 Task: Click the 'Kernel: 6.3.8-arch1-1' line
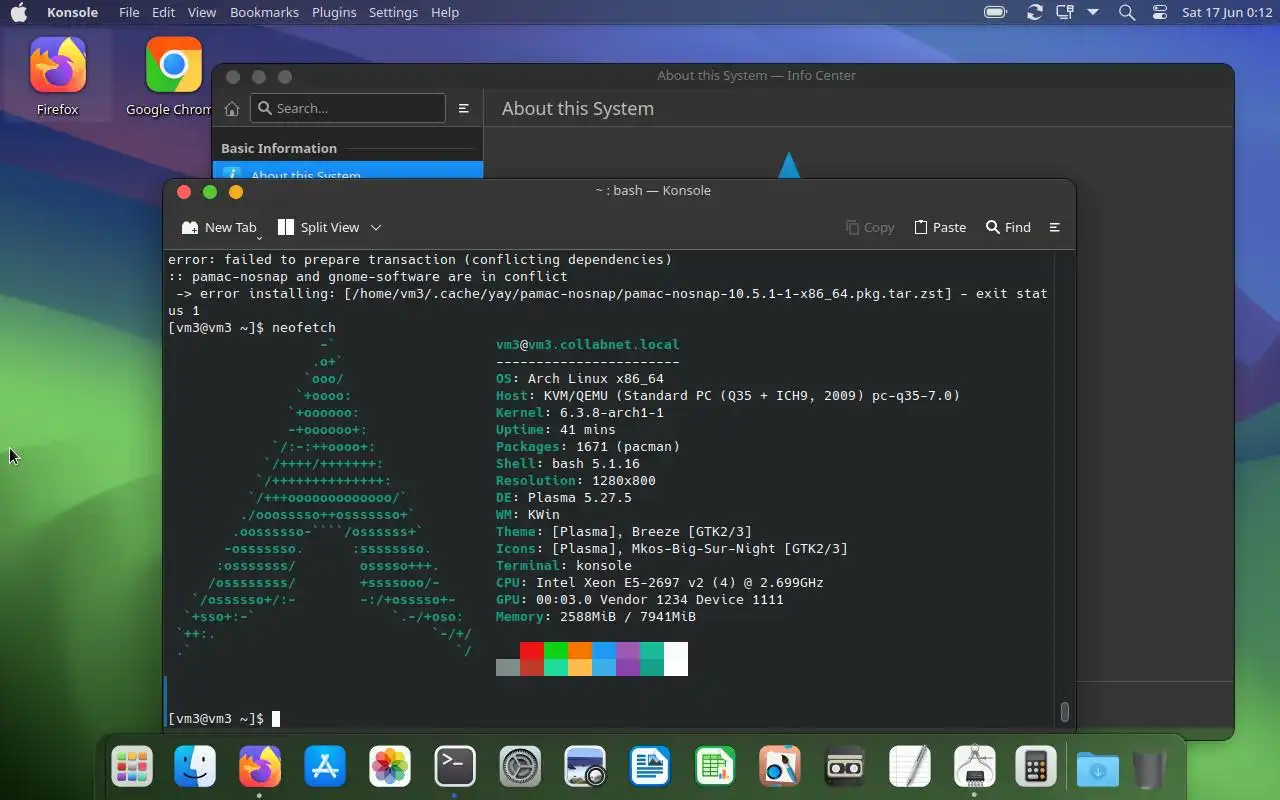(580, 413)
